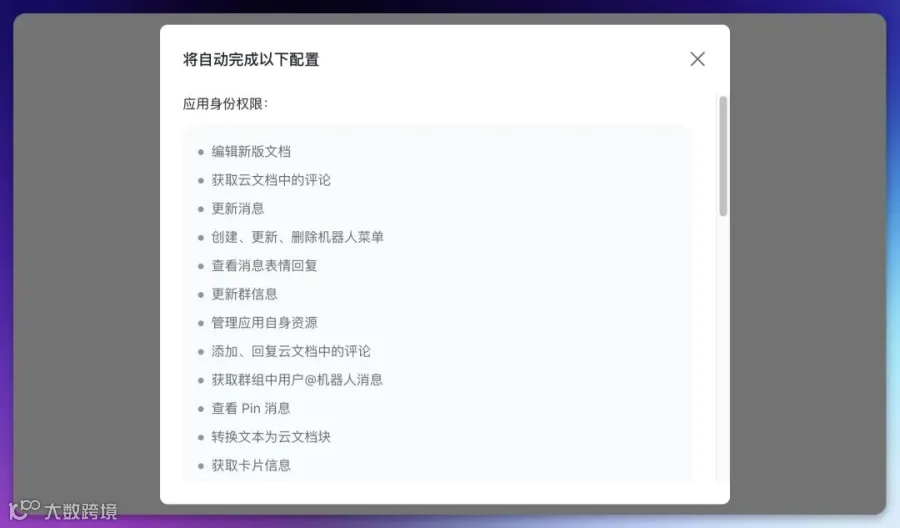The height and width of the screenshot is (528, 900).
Task: Select 添加、回复云文档中的评论 permission item
Action: tap(291, 351)
